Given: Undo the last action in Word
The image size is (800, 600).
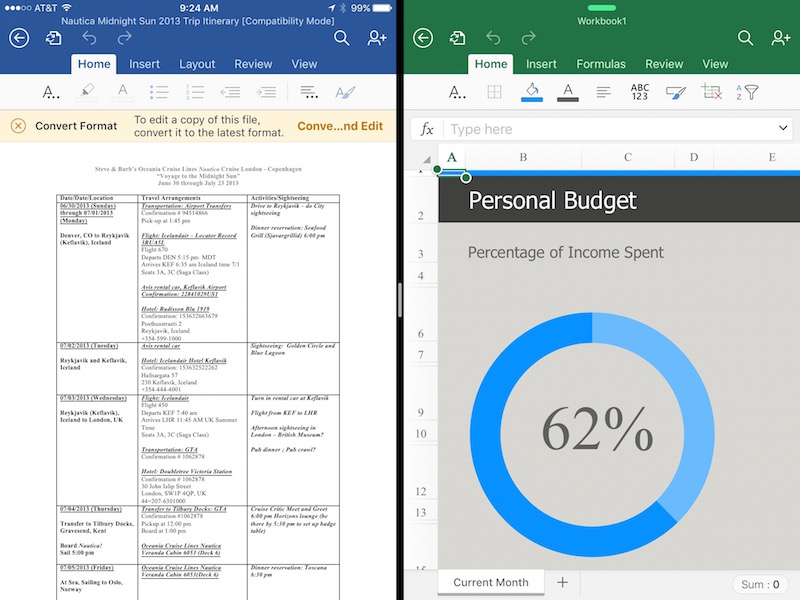Looking at the screenshot, I should (89, 38).
